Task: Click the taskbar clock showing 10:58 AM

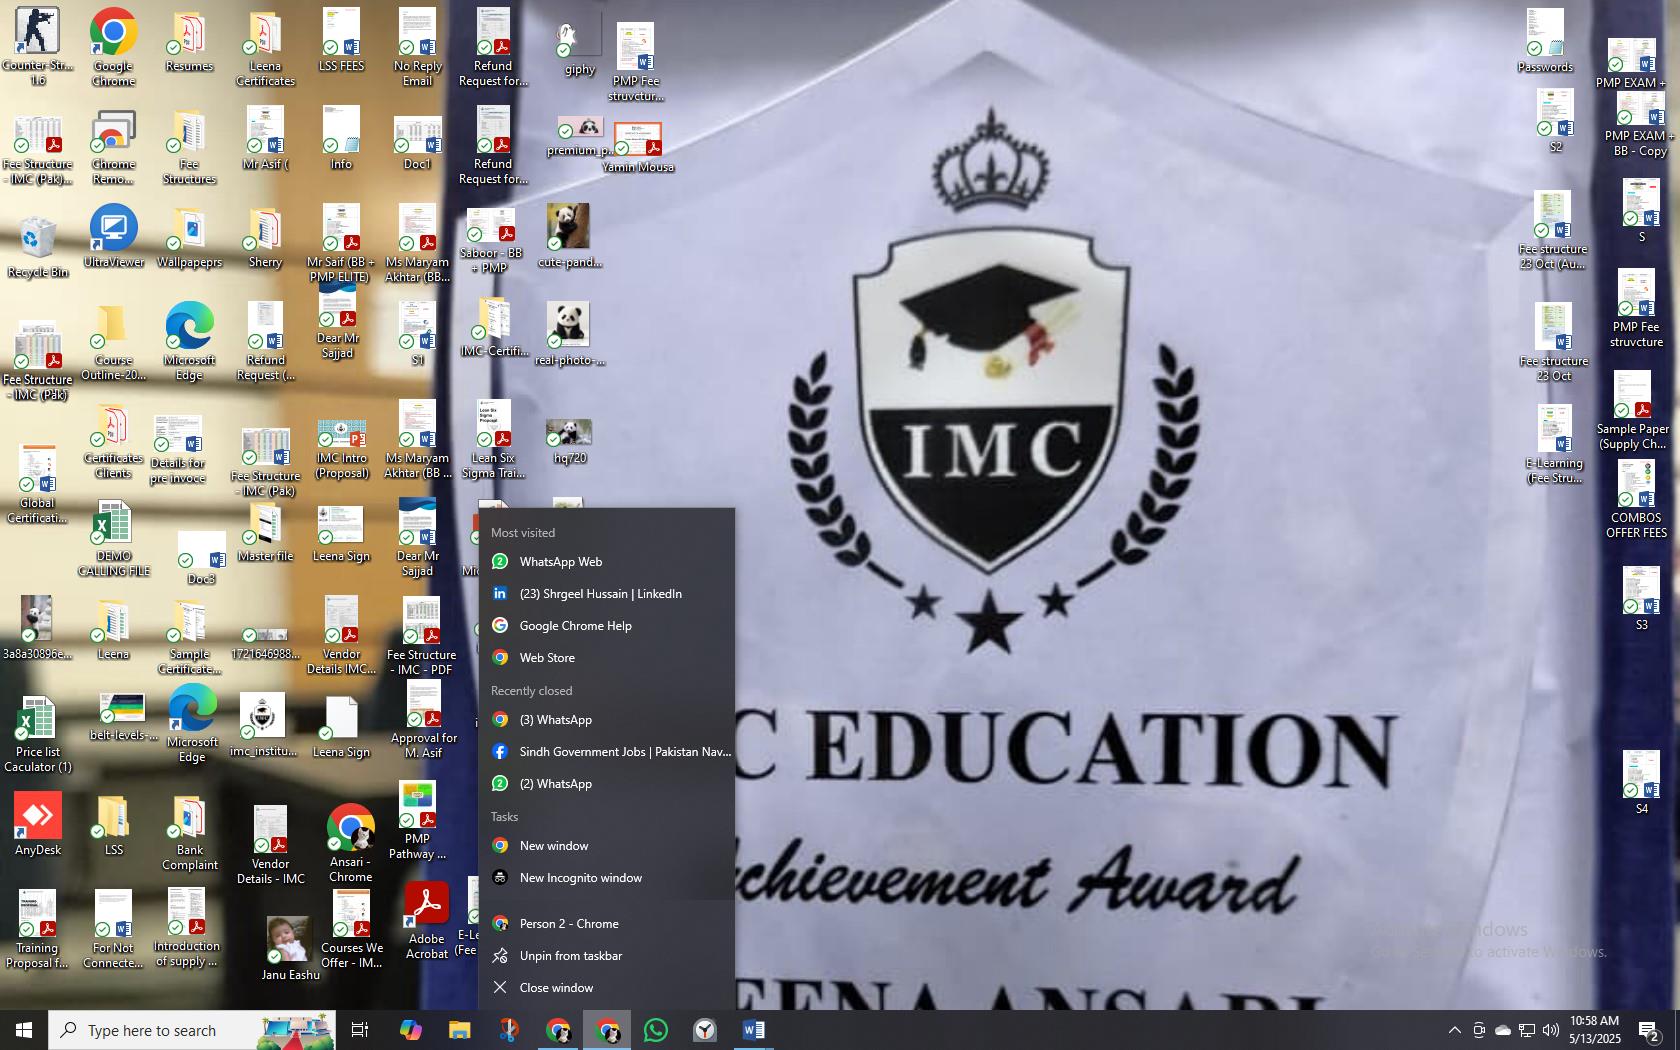Action: click(1594, 1030)
